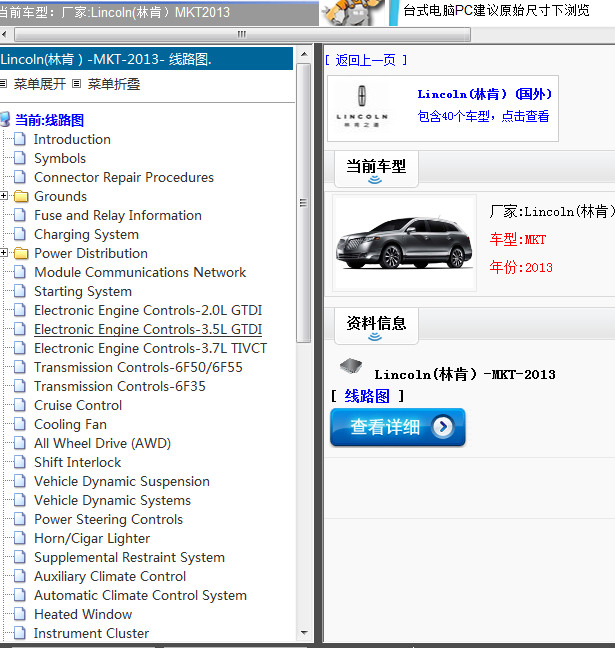Click the page icon beside Introduction

click(x=20, y=140)
